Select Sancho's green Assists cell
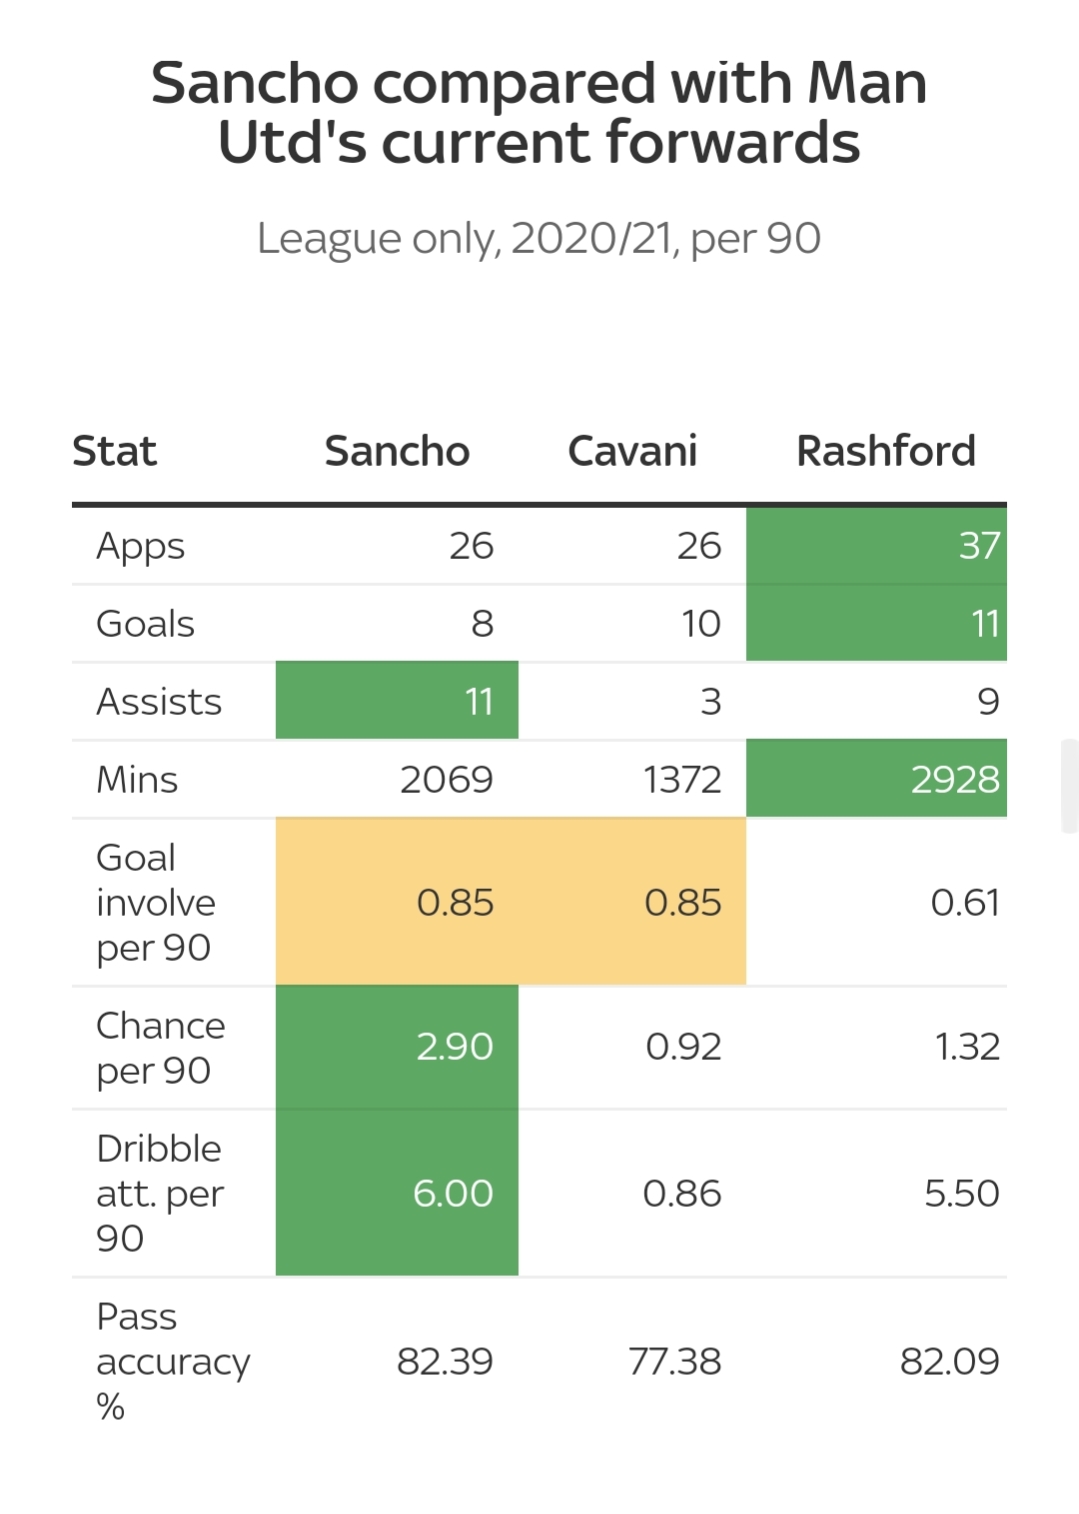The width and height of the screenshot is (1079, 1514). pyautogui.click(x=397, y=701)
